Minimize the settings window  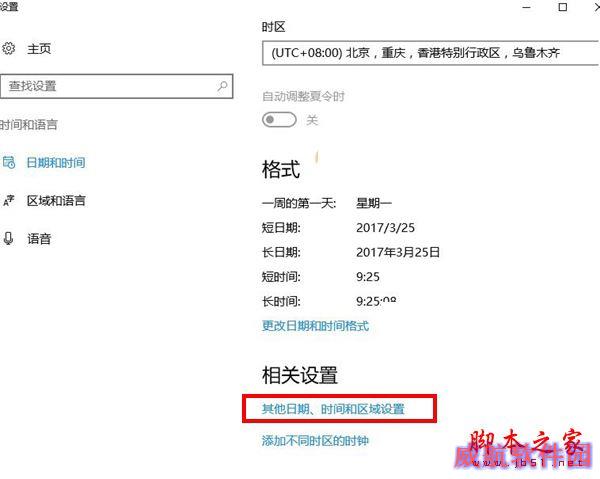[527, 7]
